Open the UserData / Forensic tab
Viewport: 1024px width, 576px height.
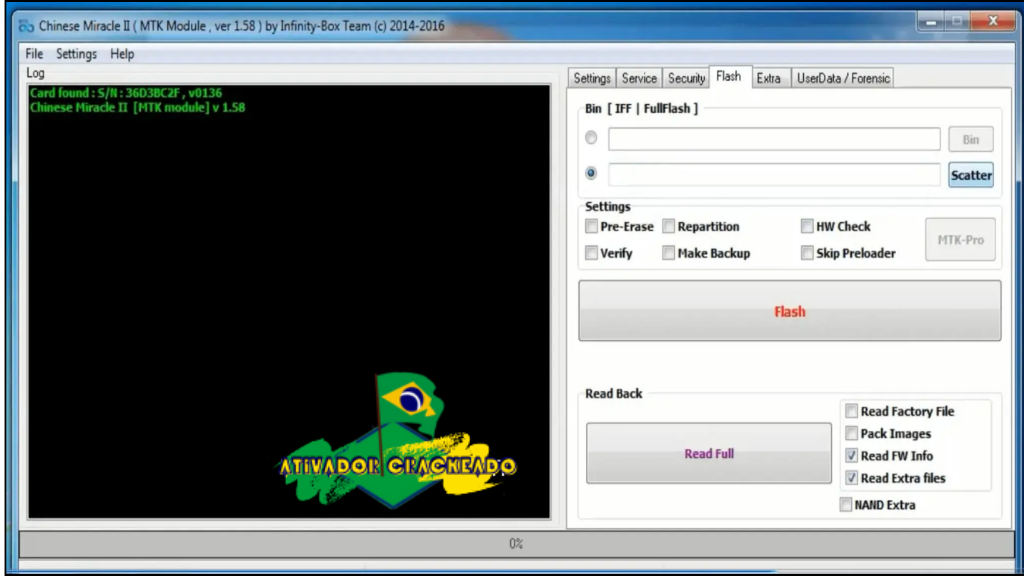point(843,78)
